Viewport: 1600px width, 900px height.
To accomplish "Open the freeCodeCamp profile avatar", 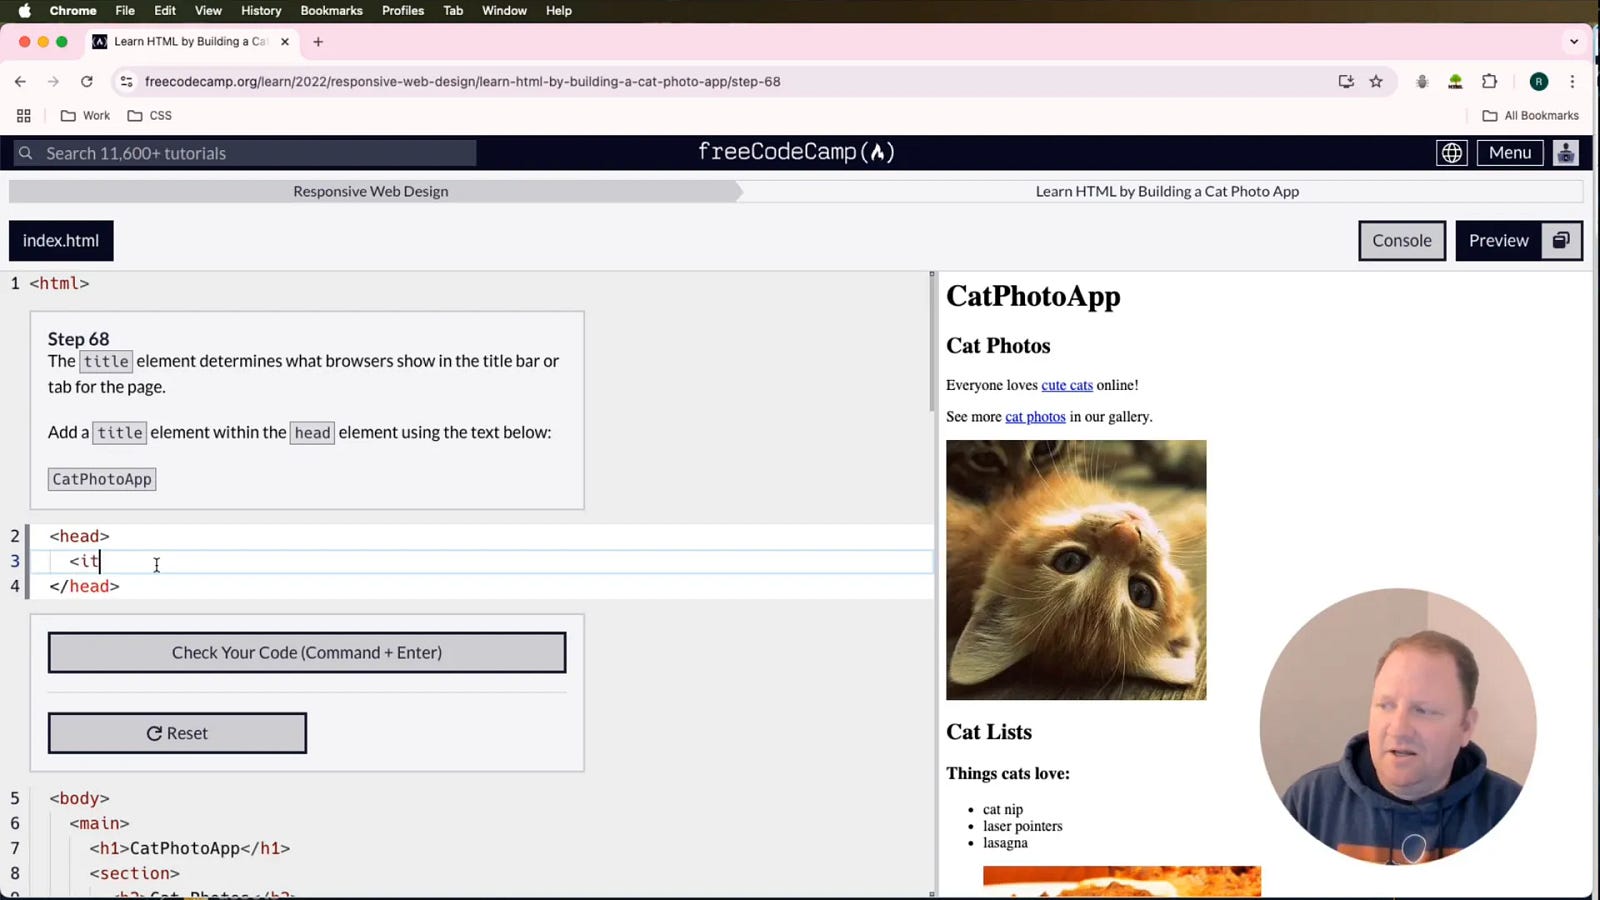I will point(1566,153).
